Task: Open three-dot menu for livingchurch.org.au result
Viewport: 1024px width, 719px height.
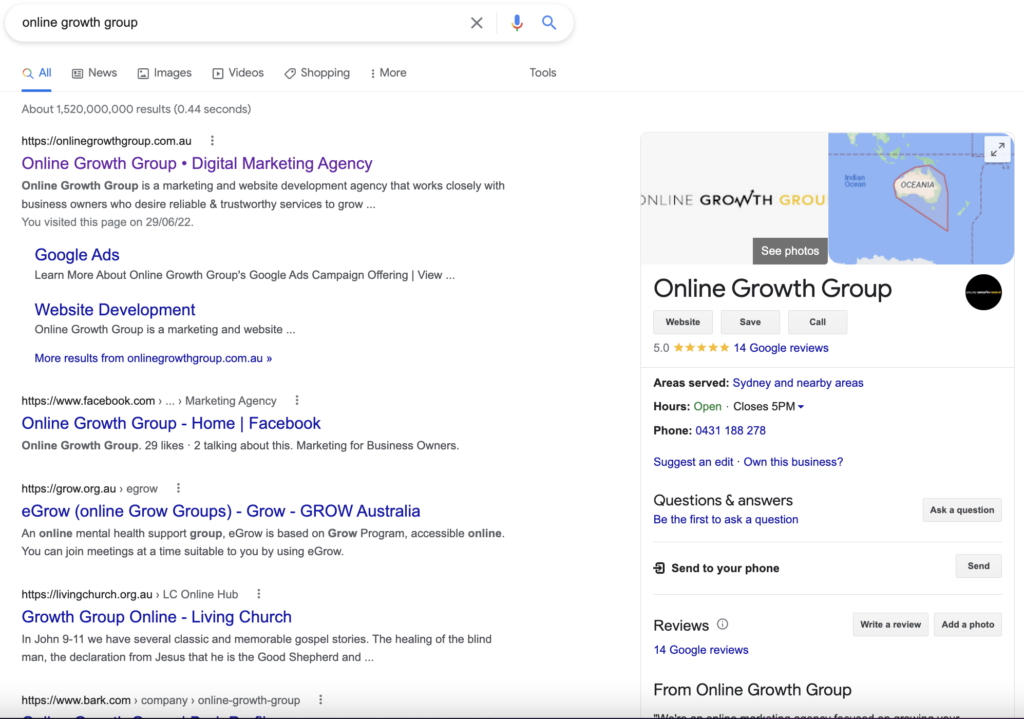Action: 259,594
